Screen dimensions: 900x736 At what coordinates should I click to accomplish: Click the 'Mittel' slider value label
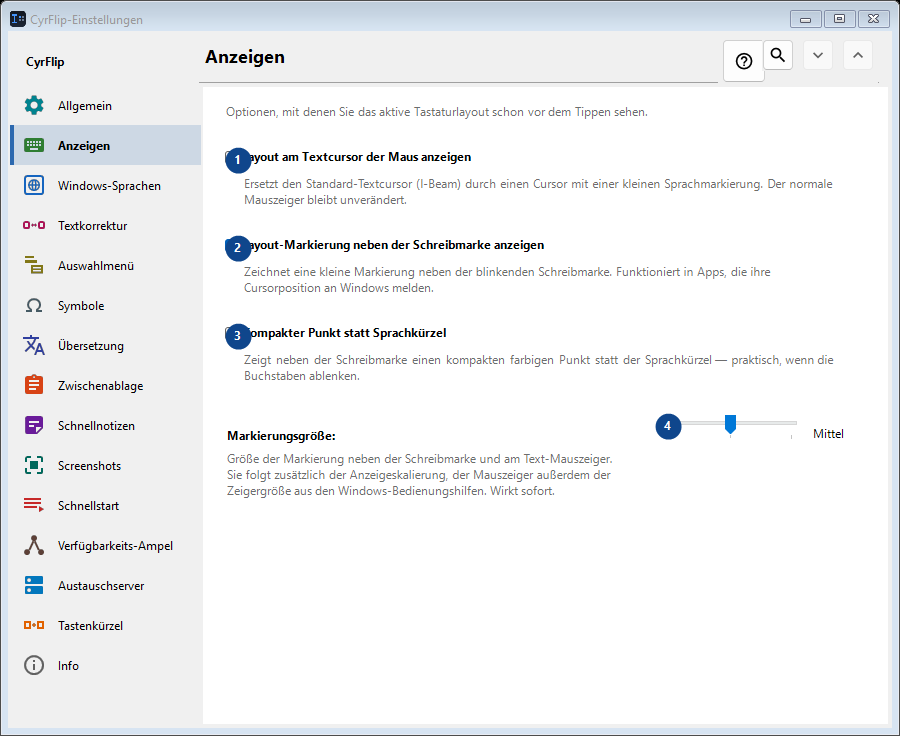828,434
